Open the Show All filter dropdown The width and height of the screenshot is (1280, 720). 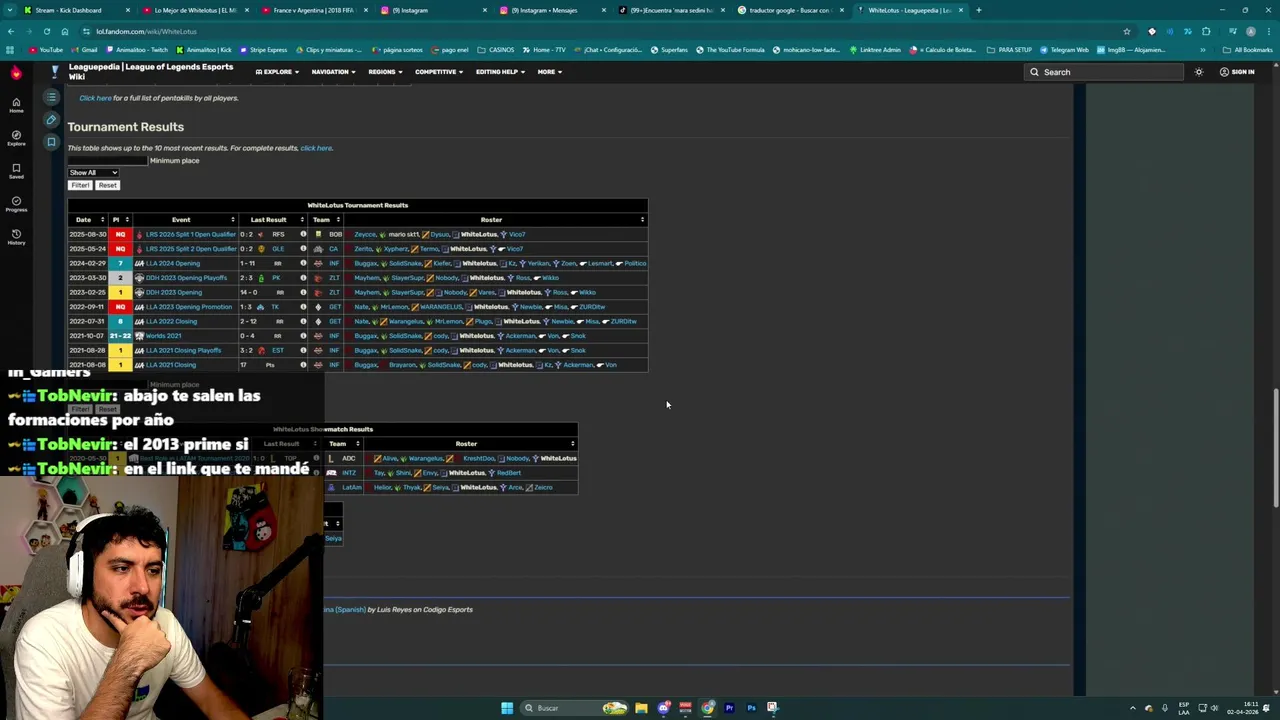pos(93,173)
